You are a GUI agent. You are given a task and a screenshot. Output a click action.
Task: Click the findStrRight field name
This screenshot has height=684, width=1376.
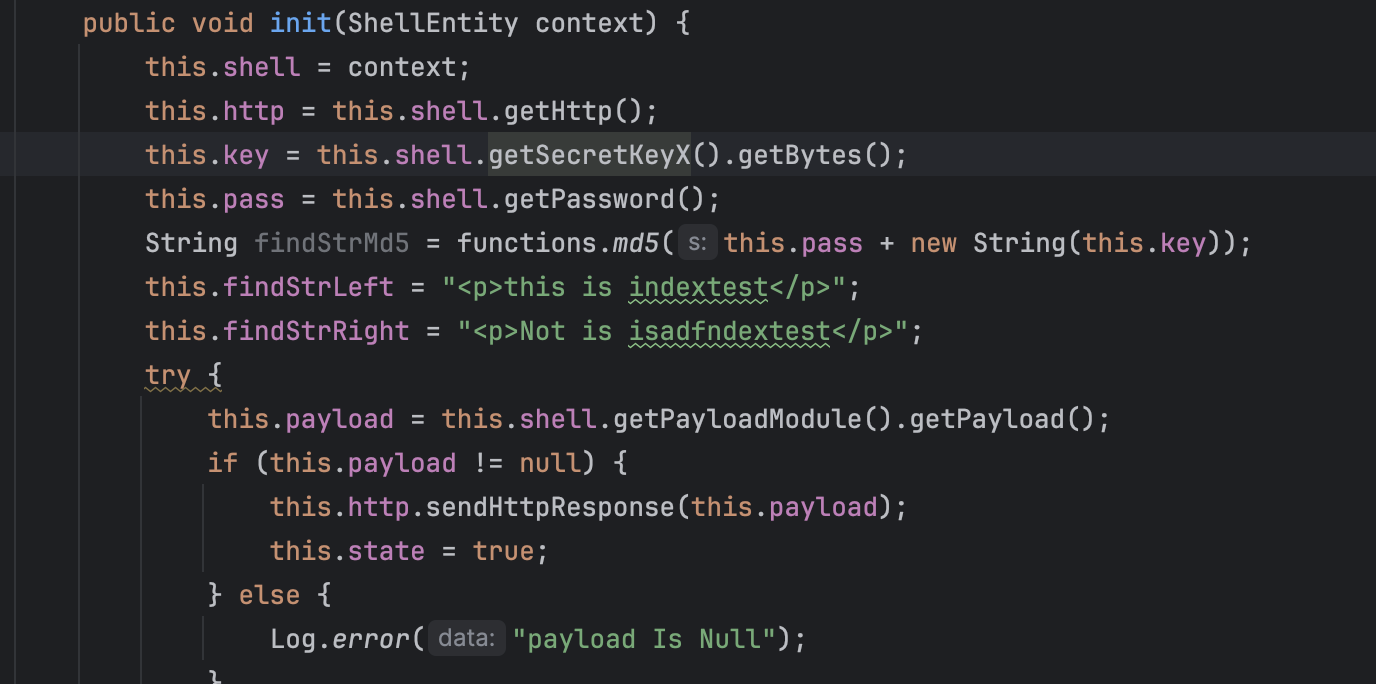pos(316,331)
